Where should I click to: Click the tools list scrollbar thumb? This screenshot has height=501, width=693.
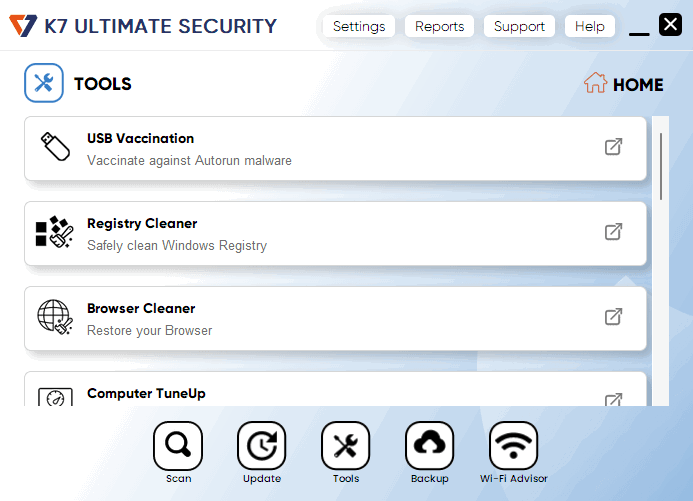point(661,166)
